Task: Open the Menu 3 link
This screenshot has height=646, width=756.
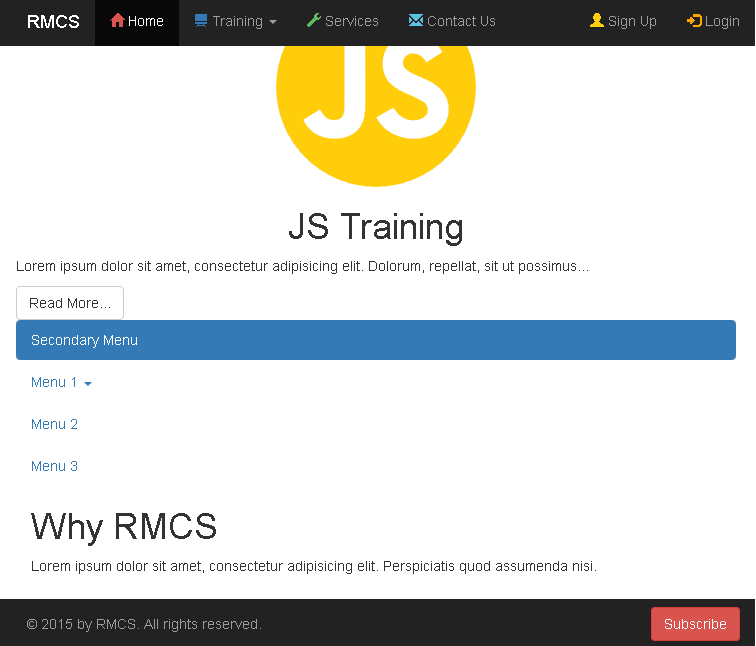Action: (x=54, y=466)
